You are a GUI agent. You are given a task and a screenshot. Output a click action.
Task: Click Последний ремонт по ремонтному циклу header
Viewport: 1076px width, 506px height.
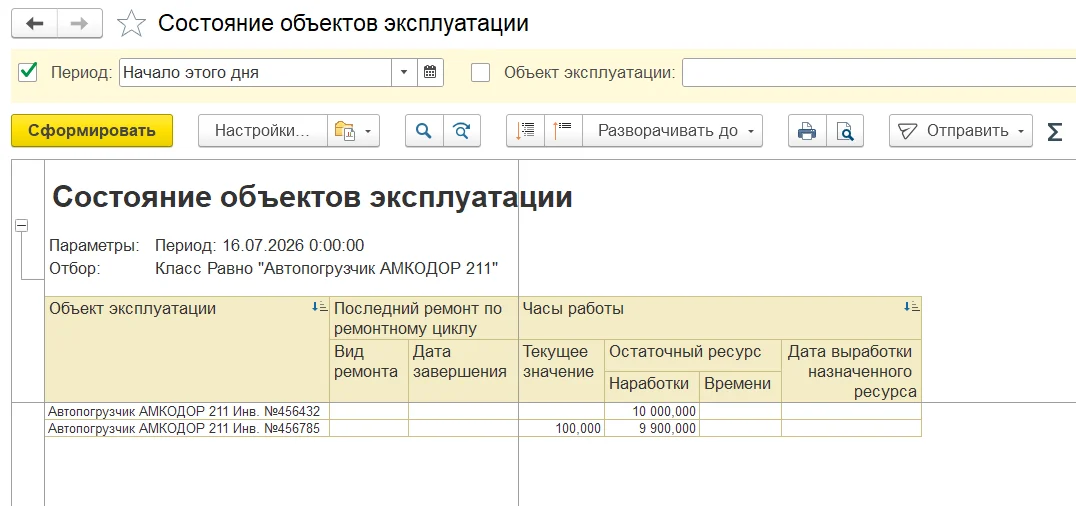(x=424, y=318)
